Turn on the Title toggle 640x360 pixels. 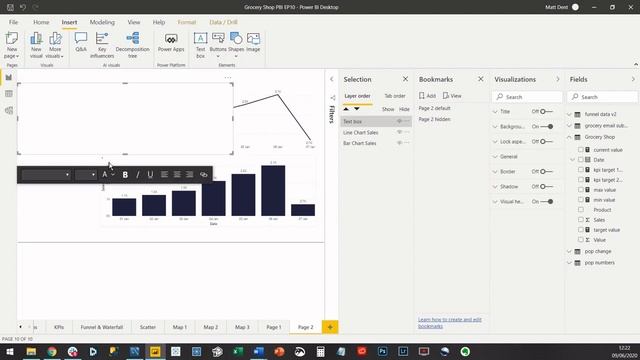click(546, 111)
